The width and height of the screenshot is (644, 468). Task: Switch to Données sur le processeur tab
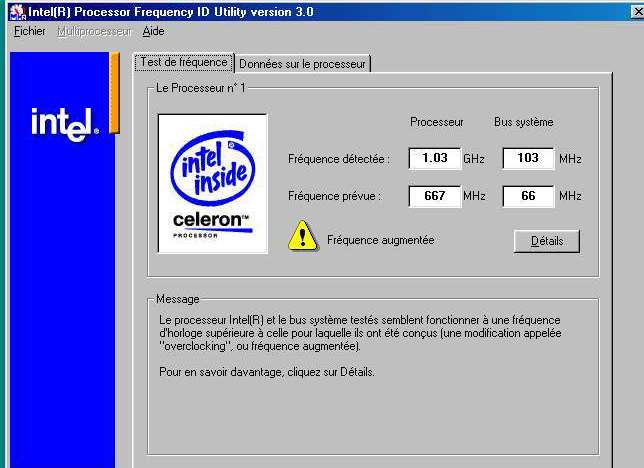point(302,64)
